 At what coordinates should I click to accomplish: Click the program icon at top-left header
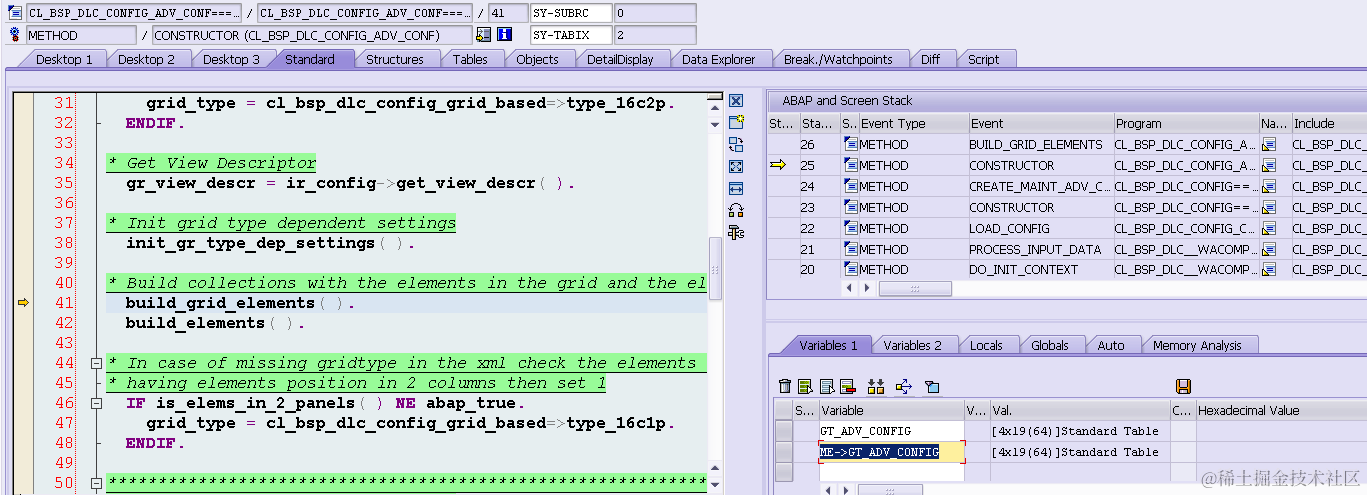(x=15, y=13)
